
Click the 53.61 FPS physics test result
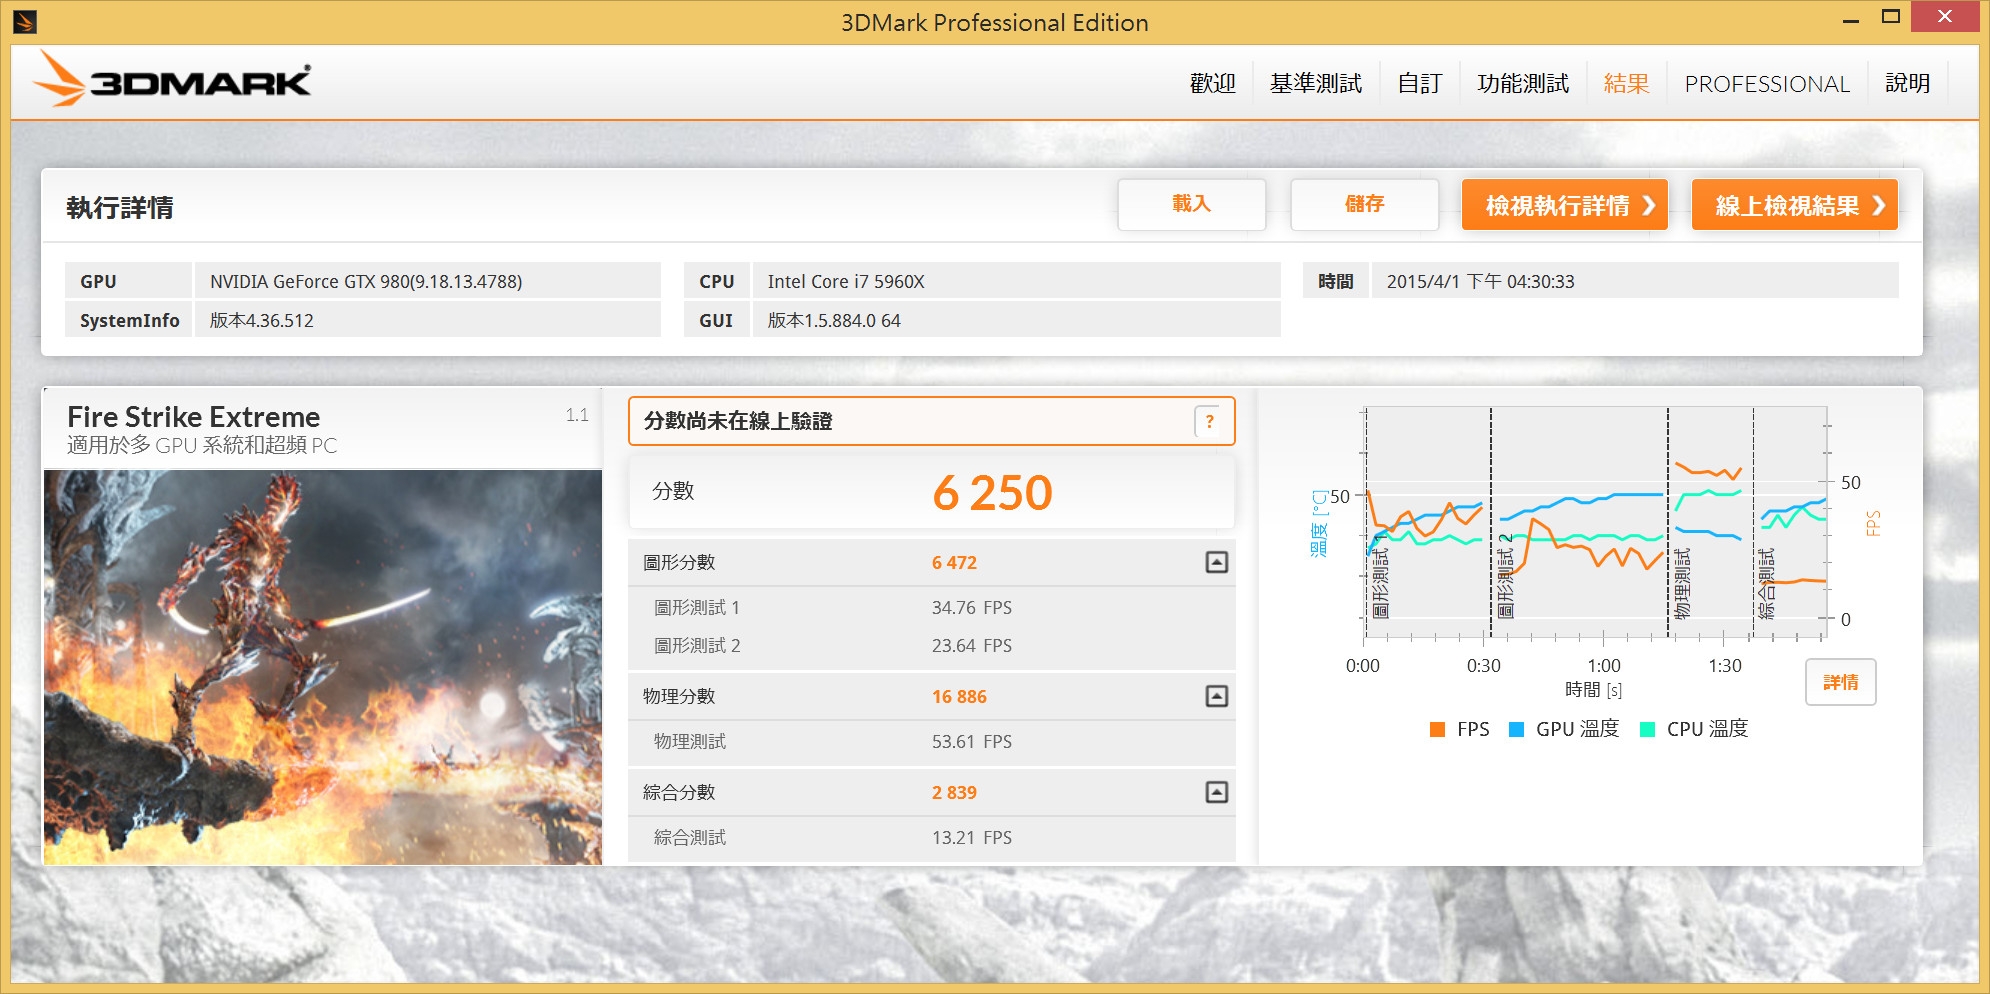971,742
